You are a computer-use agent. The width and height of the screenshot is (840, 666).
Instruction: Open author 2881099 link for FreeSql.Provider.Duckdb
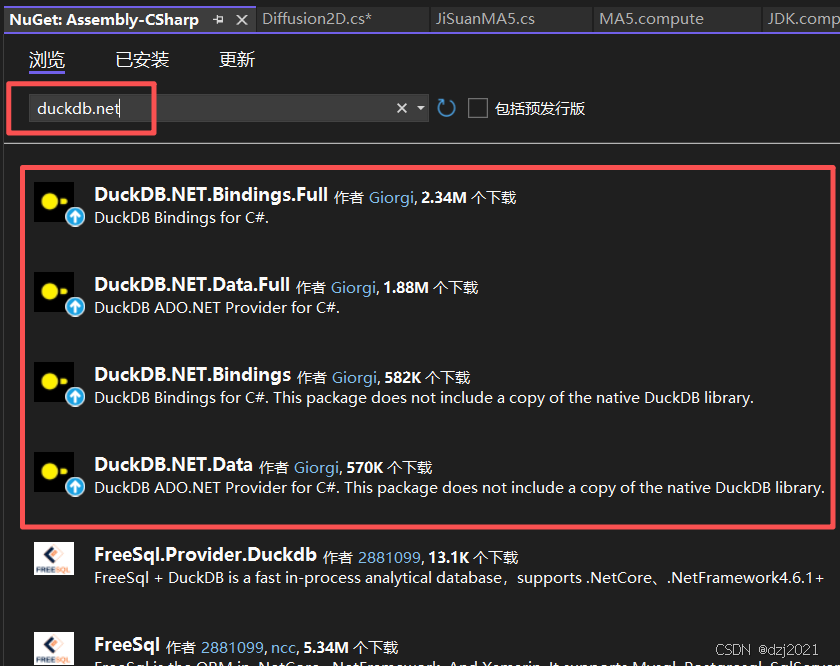pyautogui.click(x=389, y=558)
